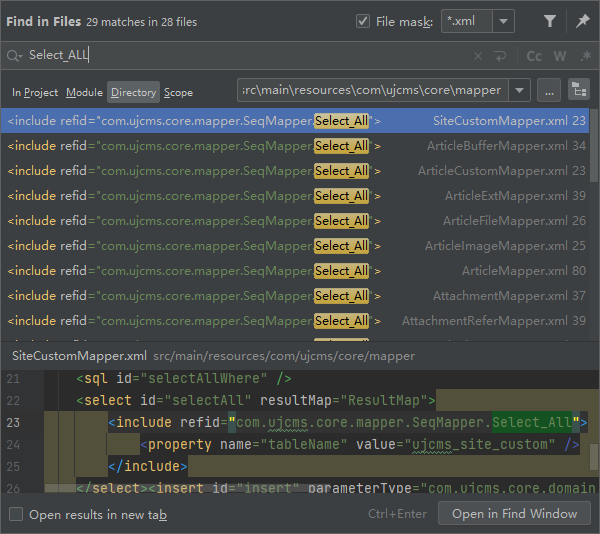Select ArticleExtMapper.xml 39 result
Screen dimensions: 600x534
295,196
